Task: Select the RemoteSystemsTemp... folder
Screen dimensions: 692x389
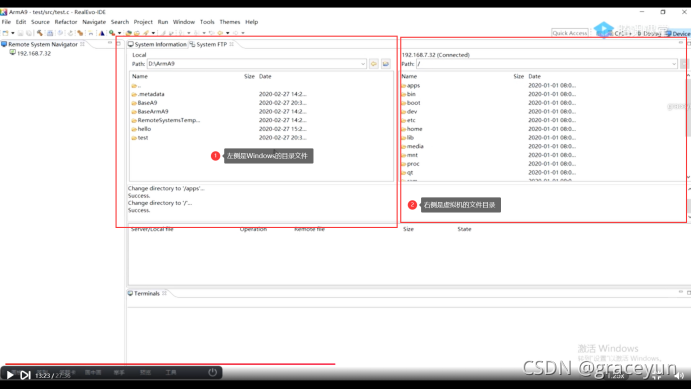Action: point(165,120)
